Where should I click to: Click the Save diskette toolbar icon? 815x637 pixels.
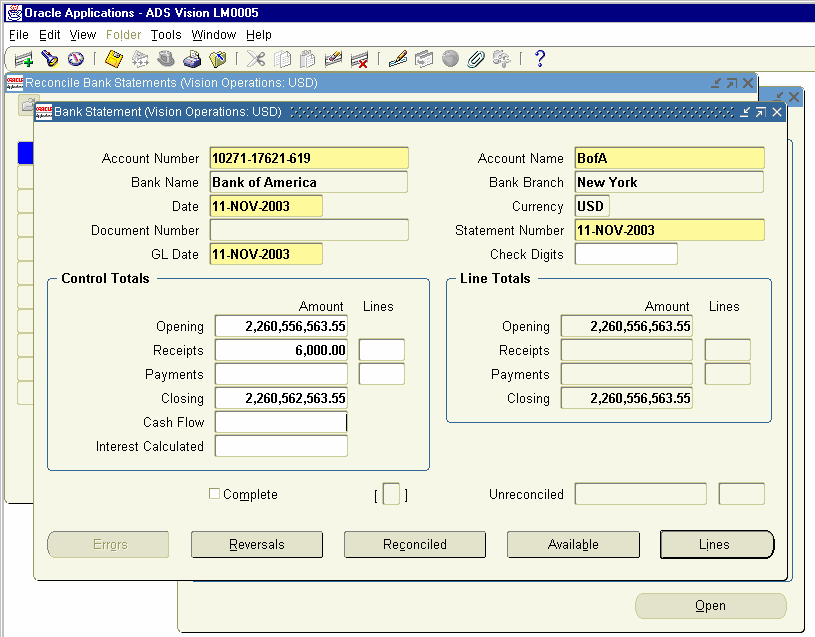[x=114, y=59]
